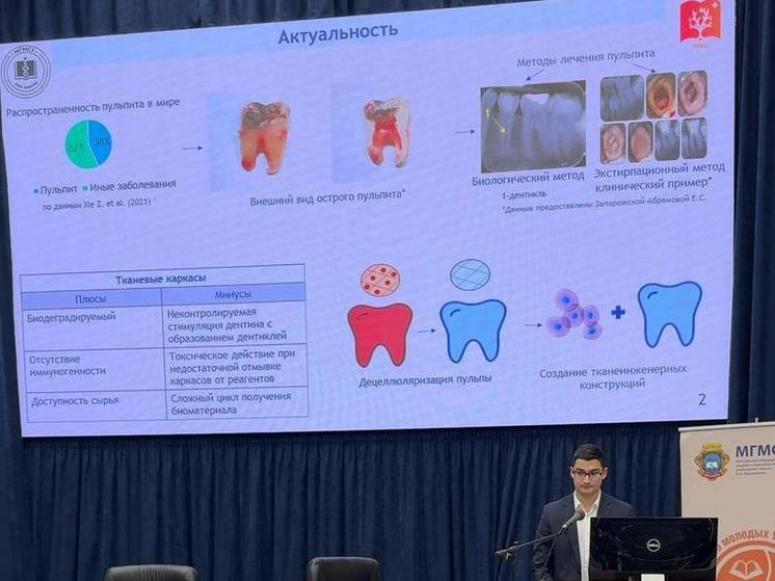Click the rightmost blue tooth icon
This screenshot has width=775, height=581.
[669, 312]
